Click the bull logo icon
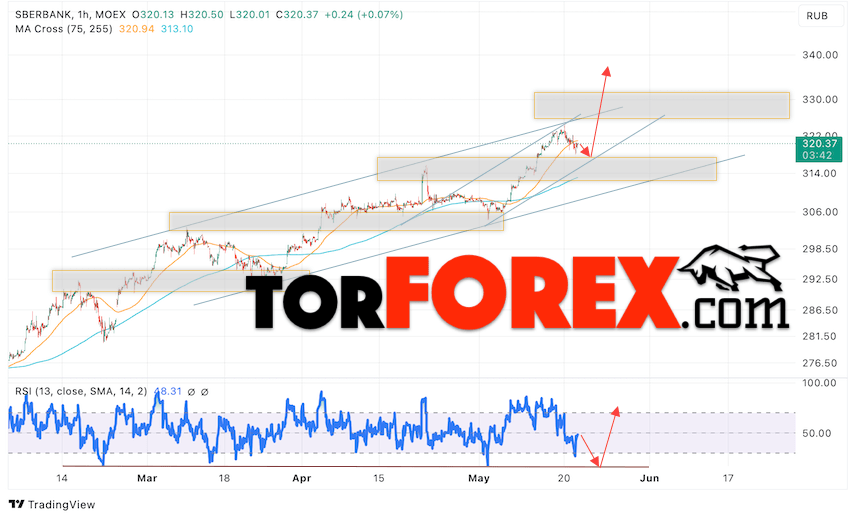Screen dimensions: 856x519 tap(732, 268)
